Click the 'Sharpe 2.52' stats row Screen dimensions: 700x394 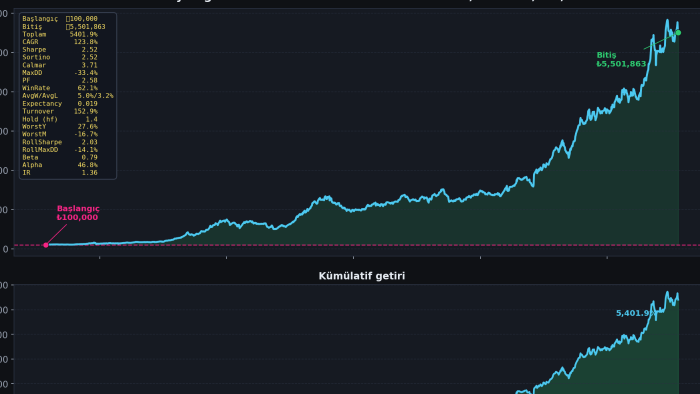click(x=60, y=50)
